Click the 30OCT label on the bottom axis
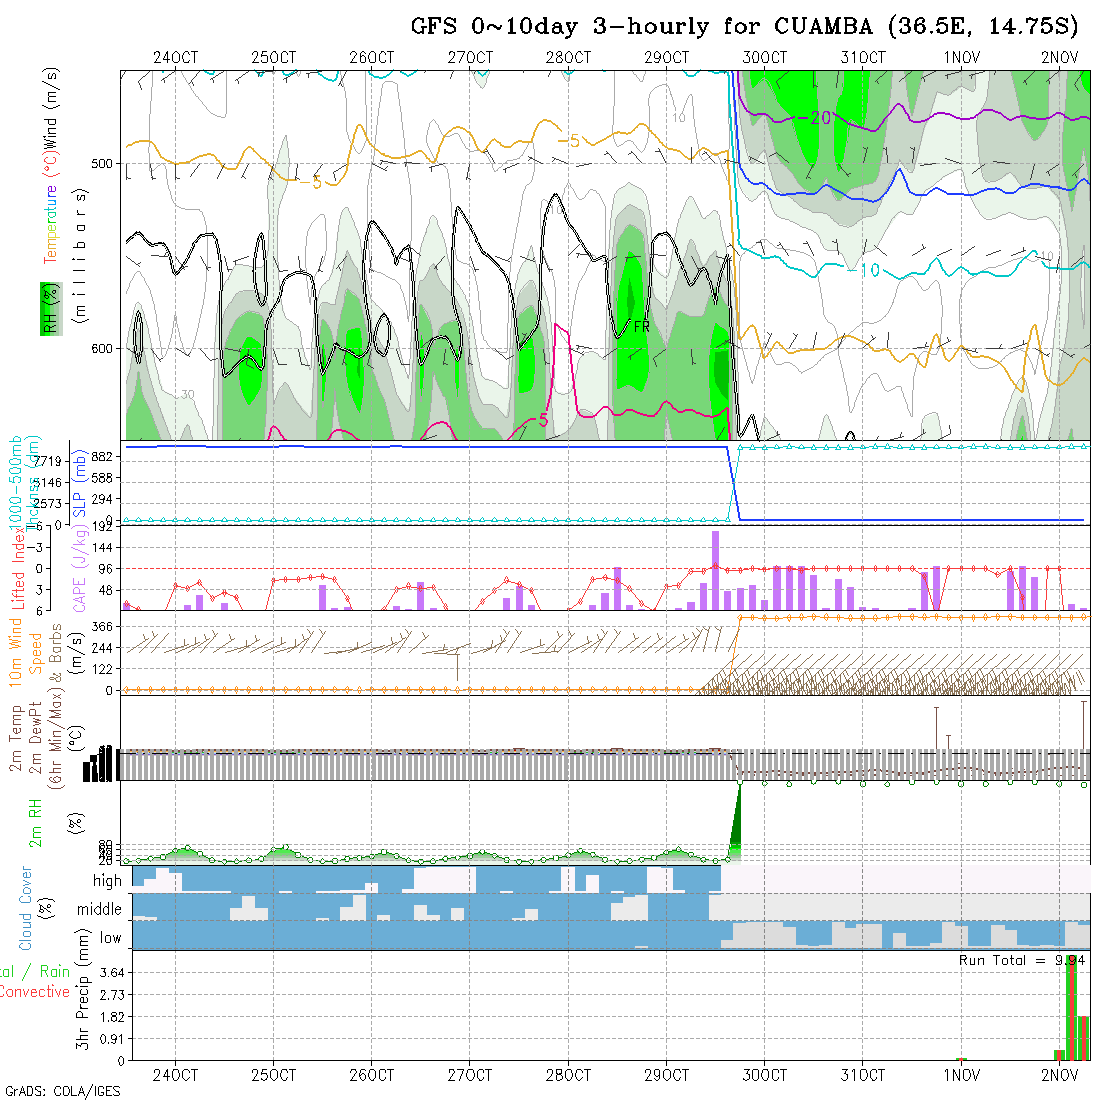This screenshot has width=1100, height=1100. click(764, 1075)
